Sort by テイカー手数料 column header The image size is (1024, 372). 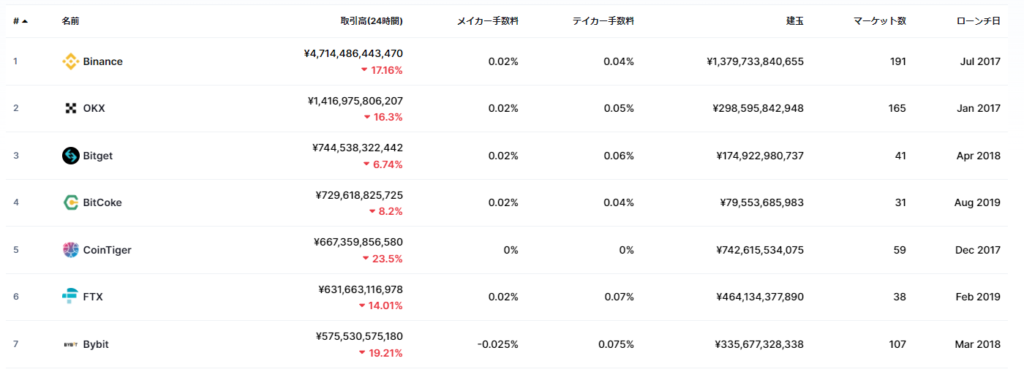[603, 21]
